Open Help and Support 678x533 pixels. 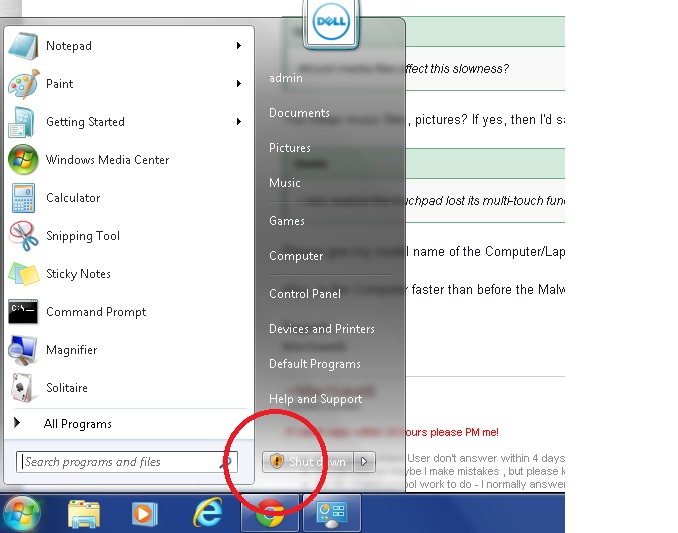click(316, 399)
